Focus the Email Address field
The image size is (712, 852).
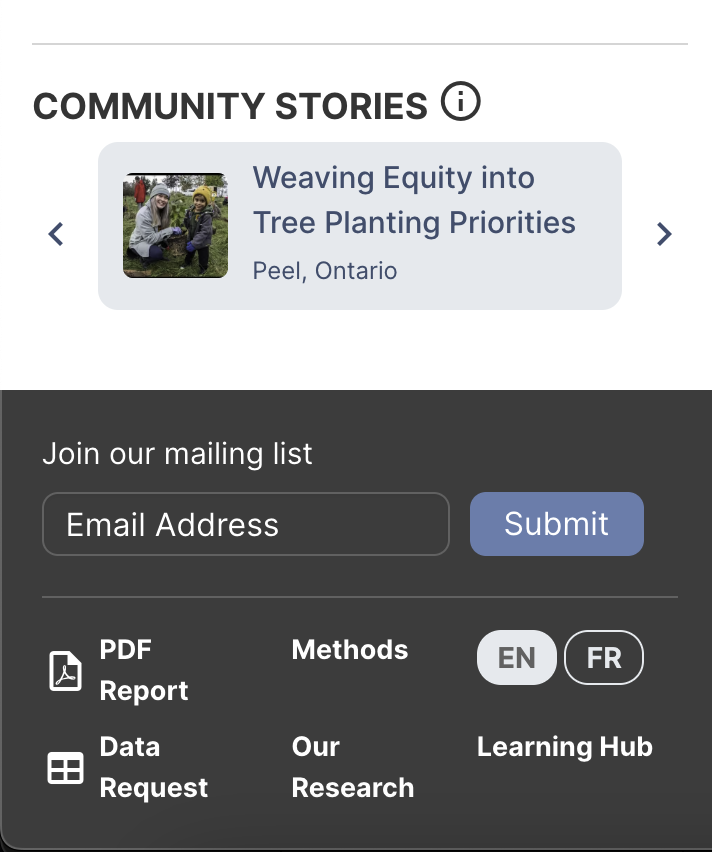coord(245,524)
